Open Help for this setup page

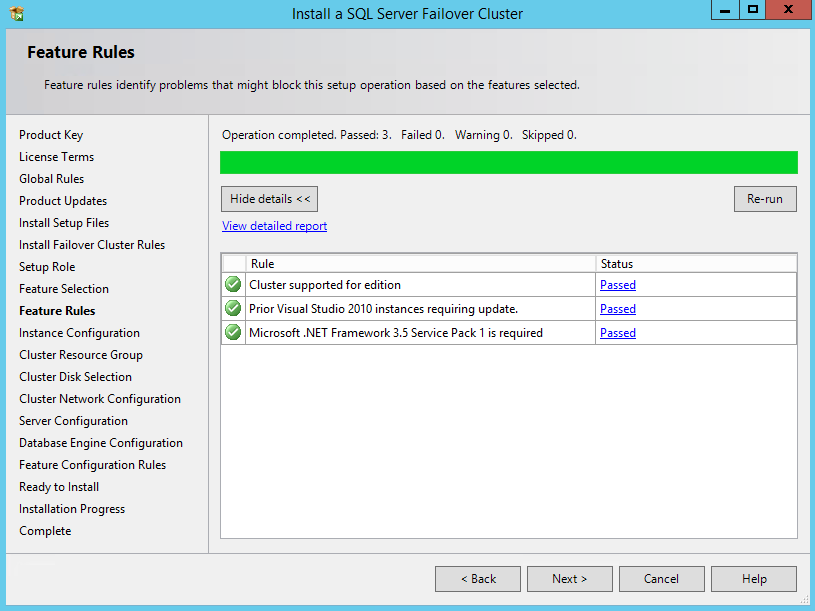pyautogui.click(x=754, y=579)
